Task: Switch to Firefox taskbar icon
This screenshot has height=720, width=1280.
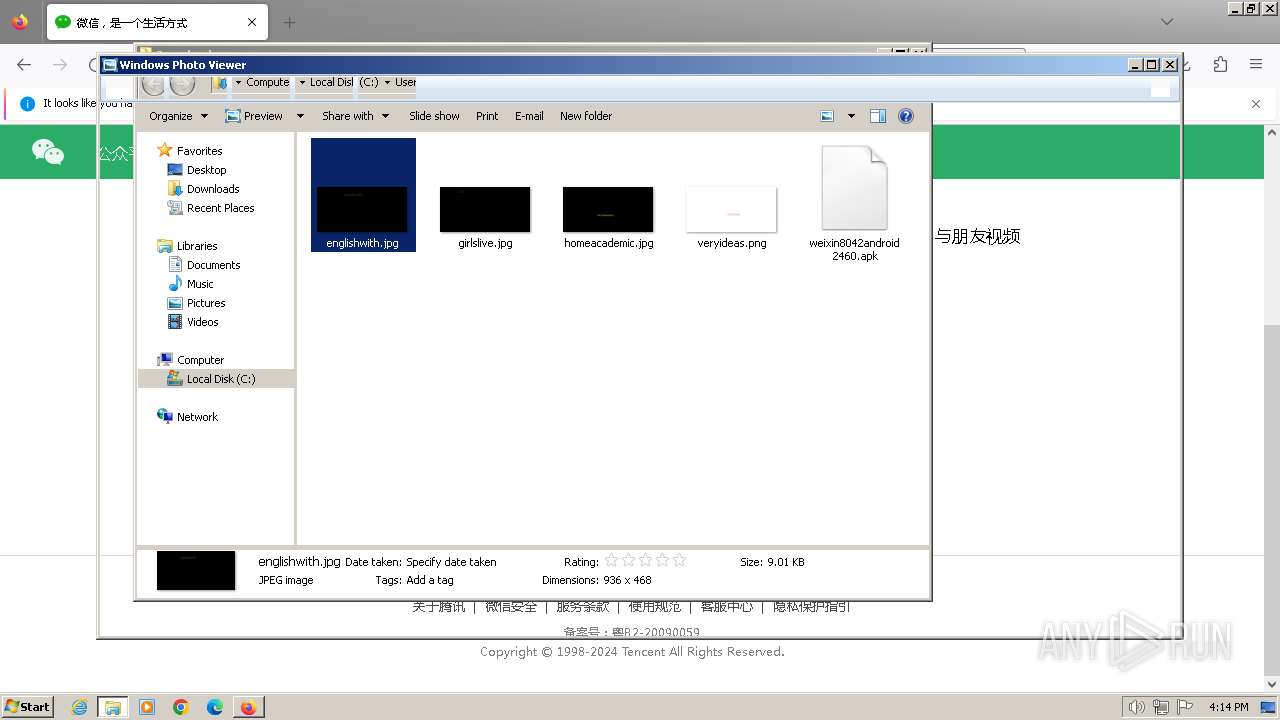Action: 247,707
